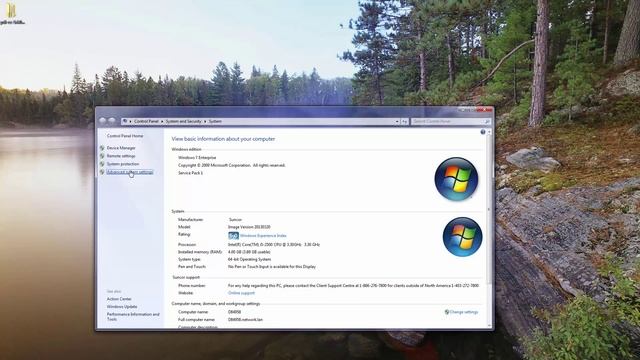Select the 'Windows 7 Enterprise' text

tap(197, 158)
